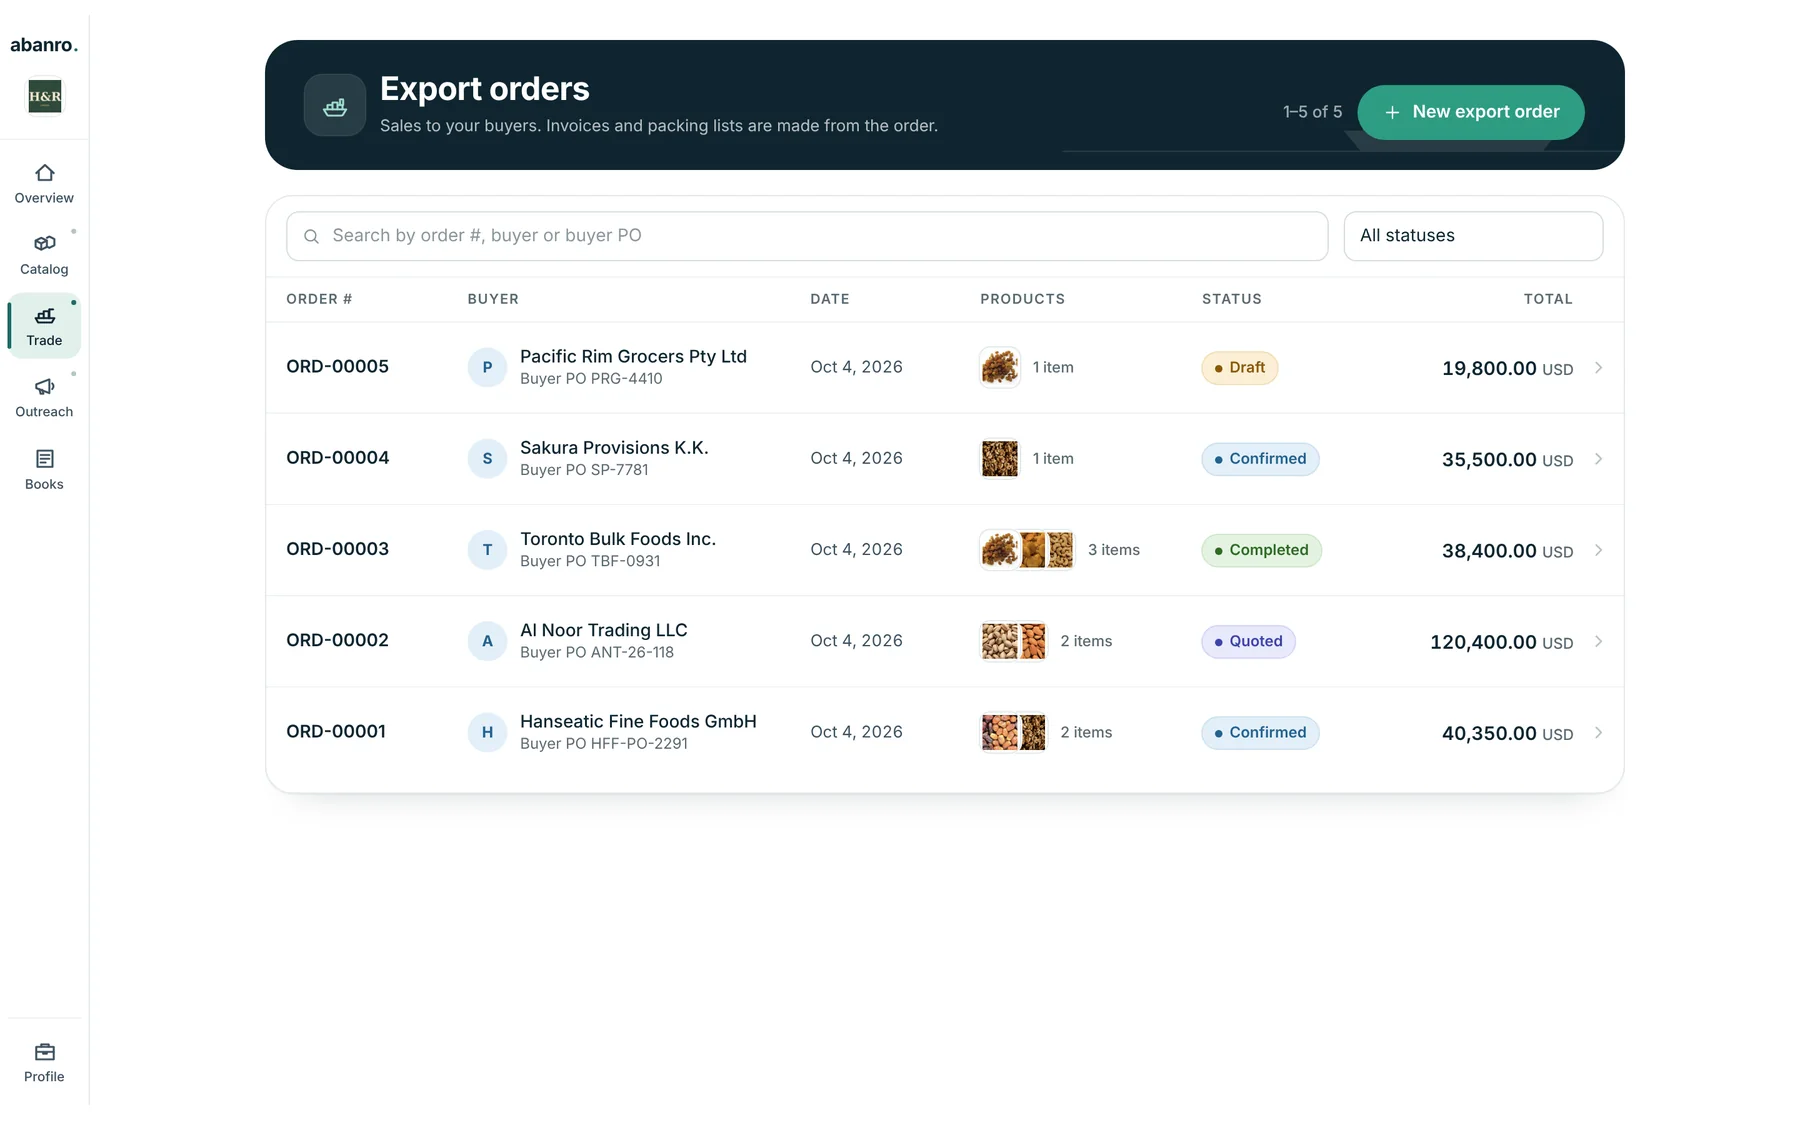Screen dimensions: 1800x1125
Task: Open order ORD-00005 link
Action: pos(337,366)
